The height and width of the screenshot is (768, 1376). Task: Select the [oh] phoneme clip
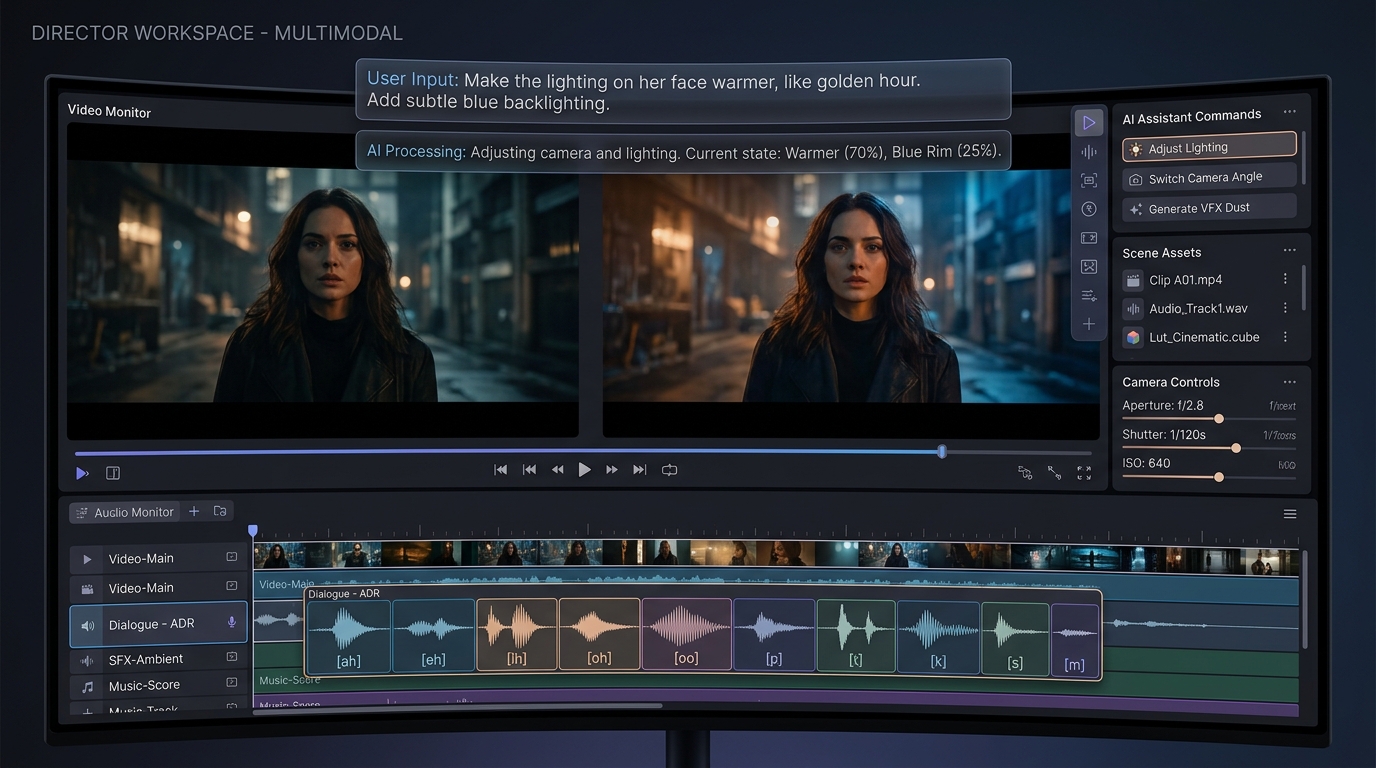click(599, 634)
